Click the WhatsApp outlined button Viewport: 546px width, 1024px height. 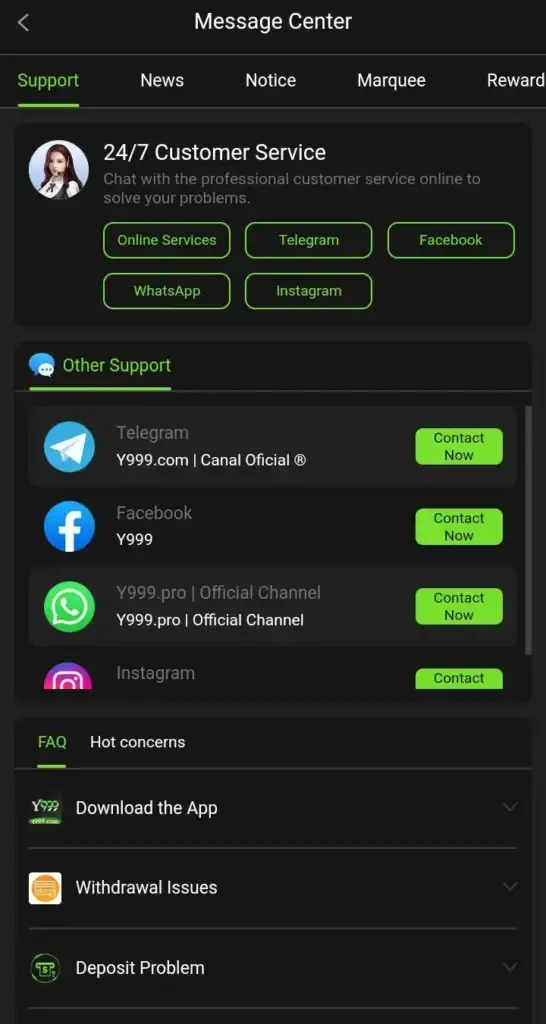click(x=167, y=291)
